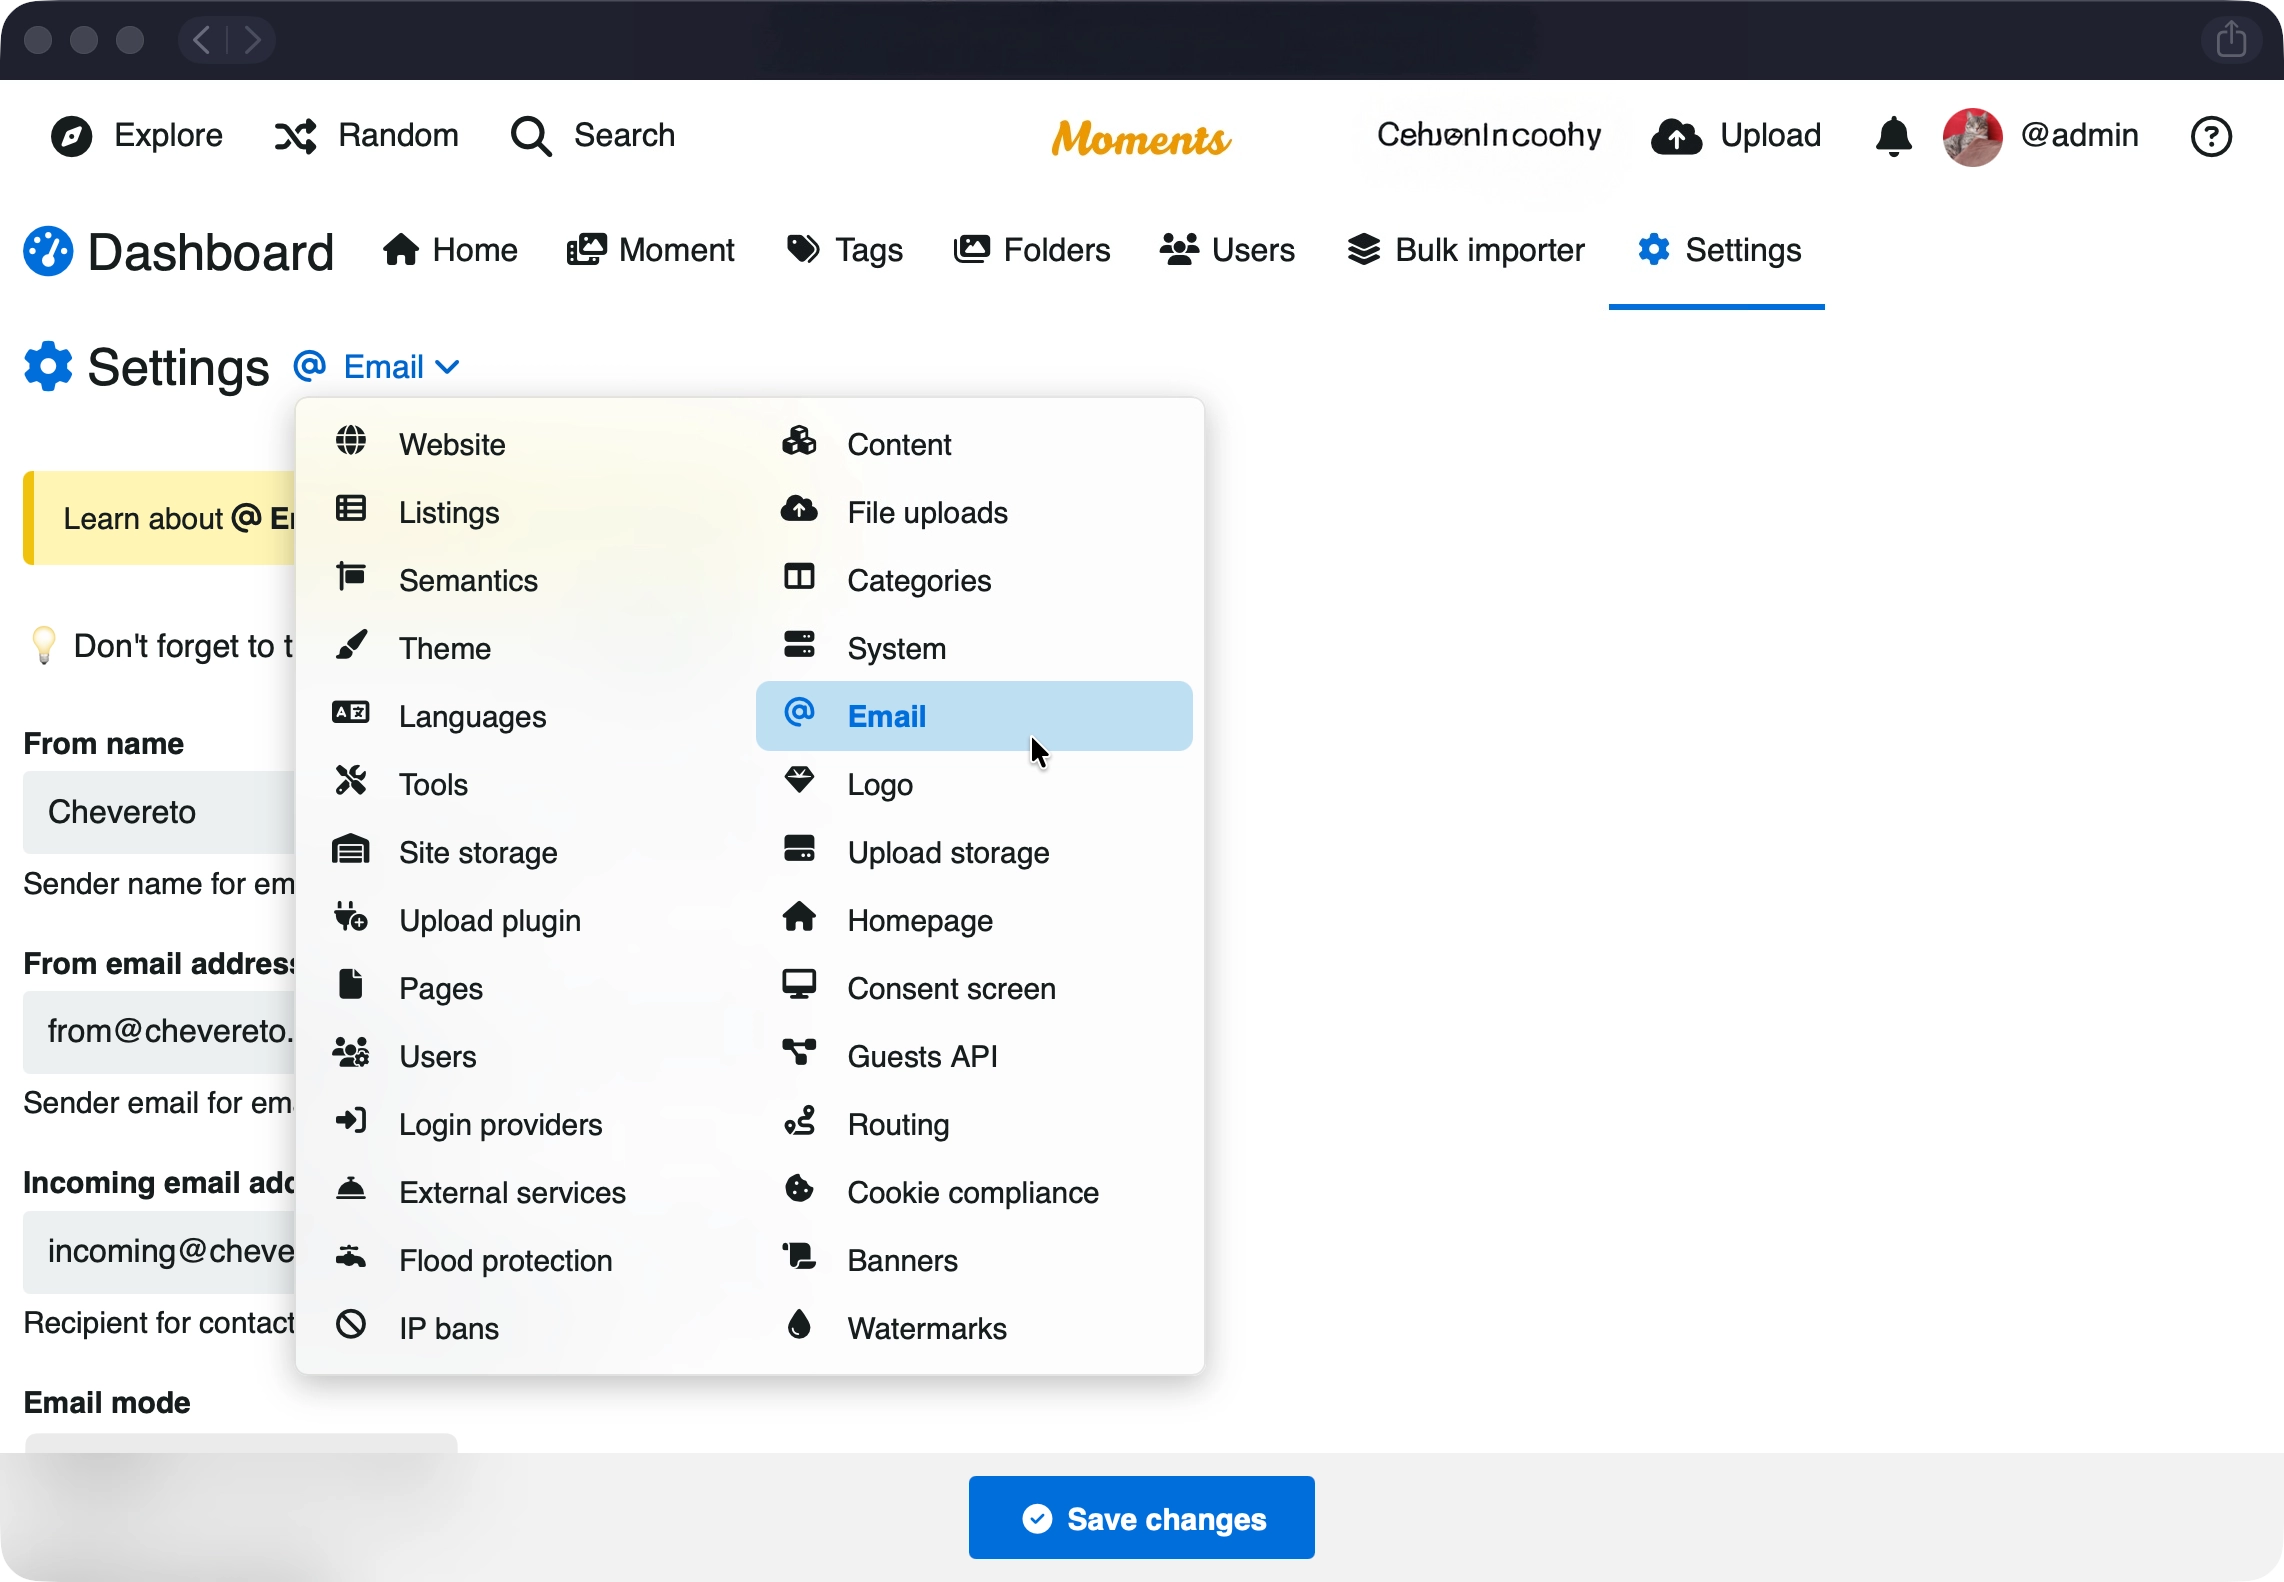Click the admin avatar picture

click(1972, 136)
